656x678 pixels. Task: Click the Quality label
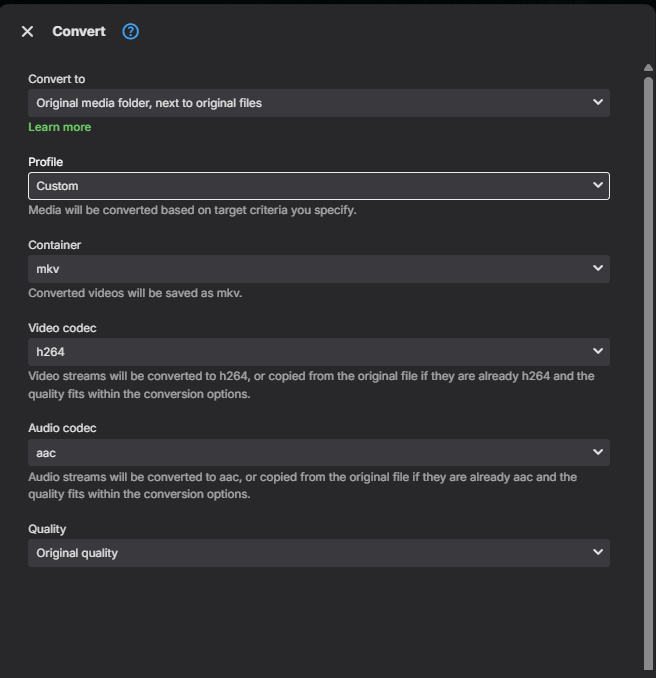pyautogui.click(x=47, y=529)
